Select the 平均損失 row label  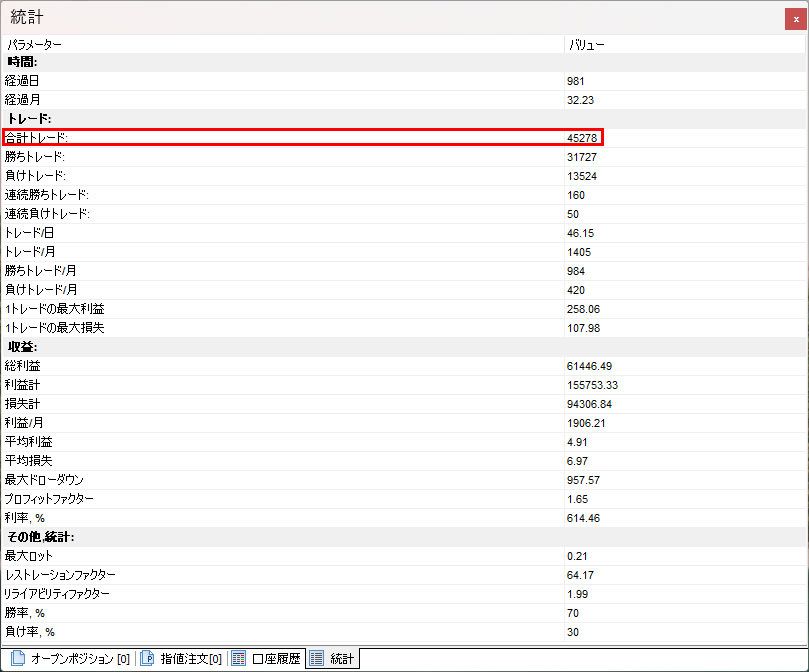pos(28,460)
